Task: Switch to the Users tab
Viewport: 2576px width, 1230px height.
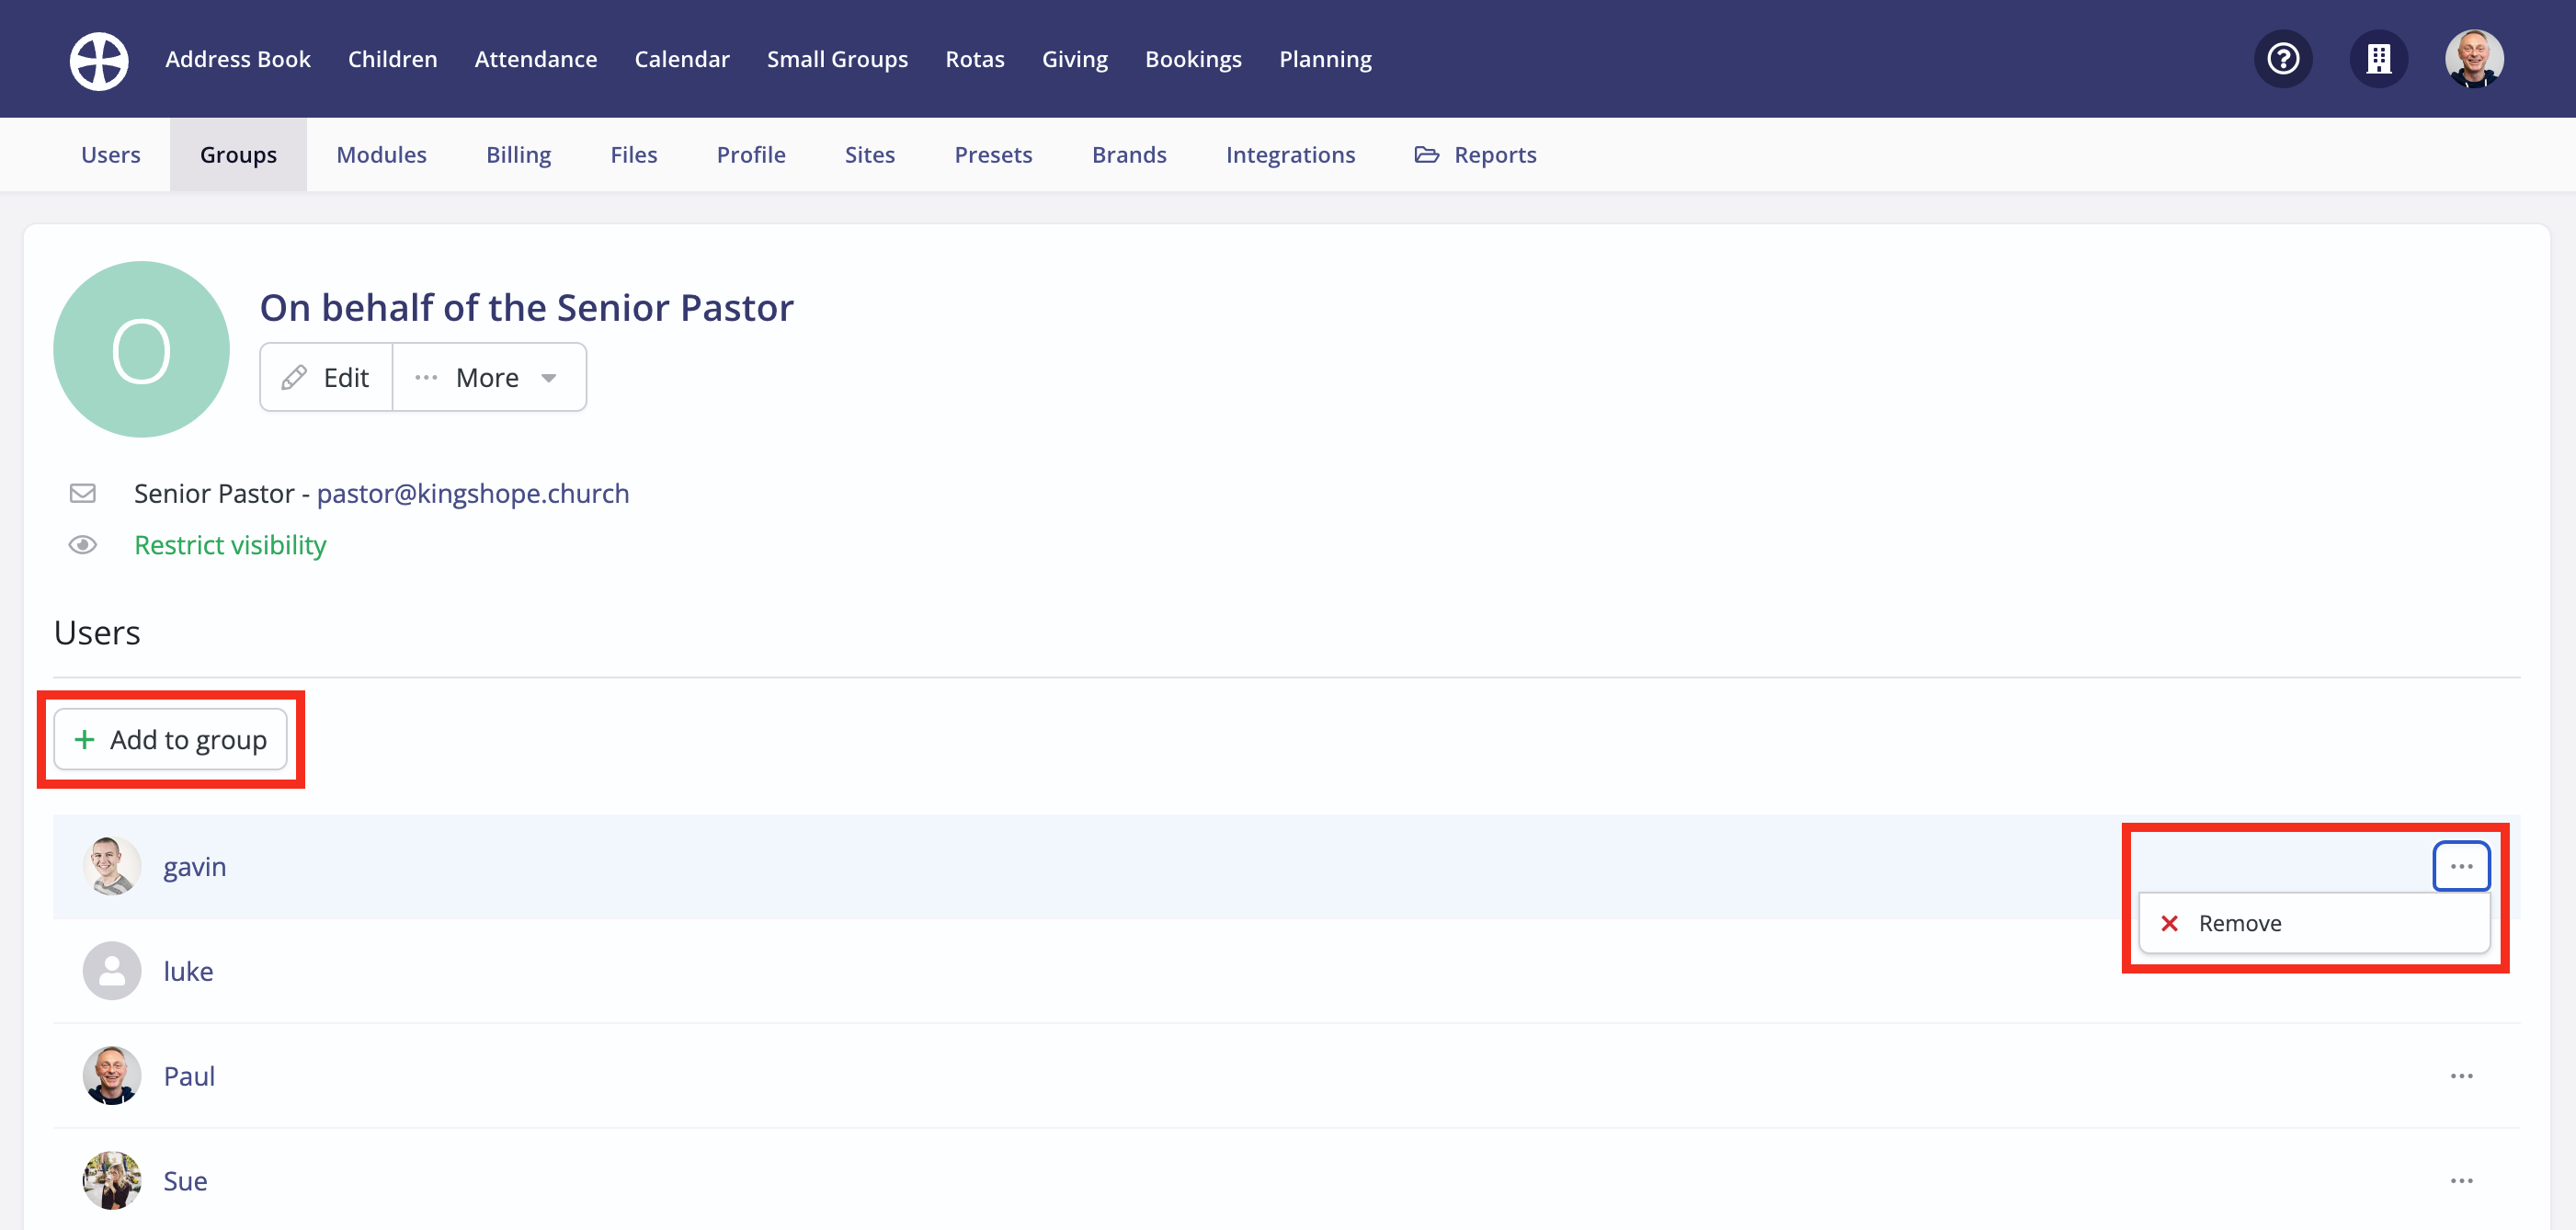Action: click(111, 155)
